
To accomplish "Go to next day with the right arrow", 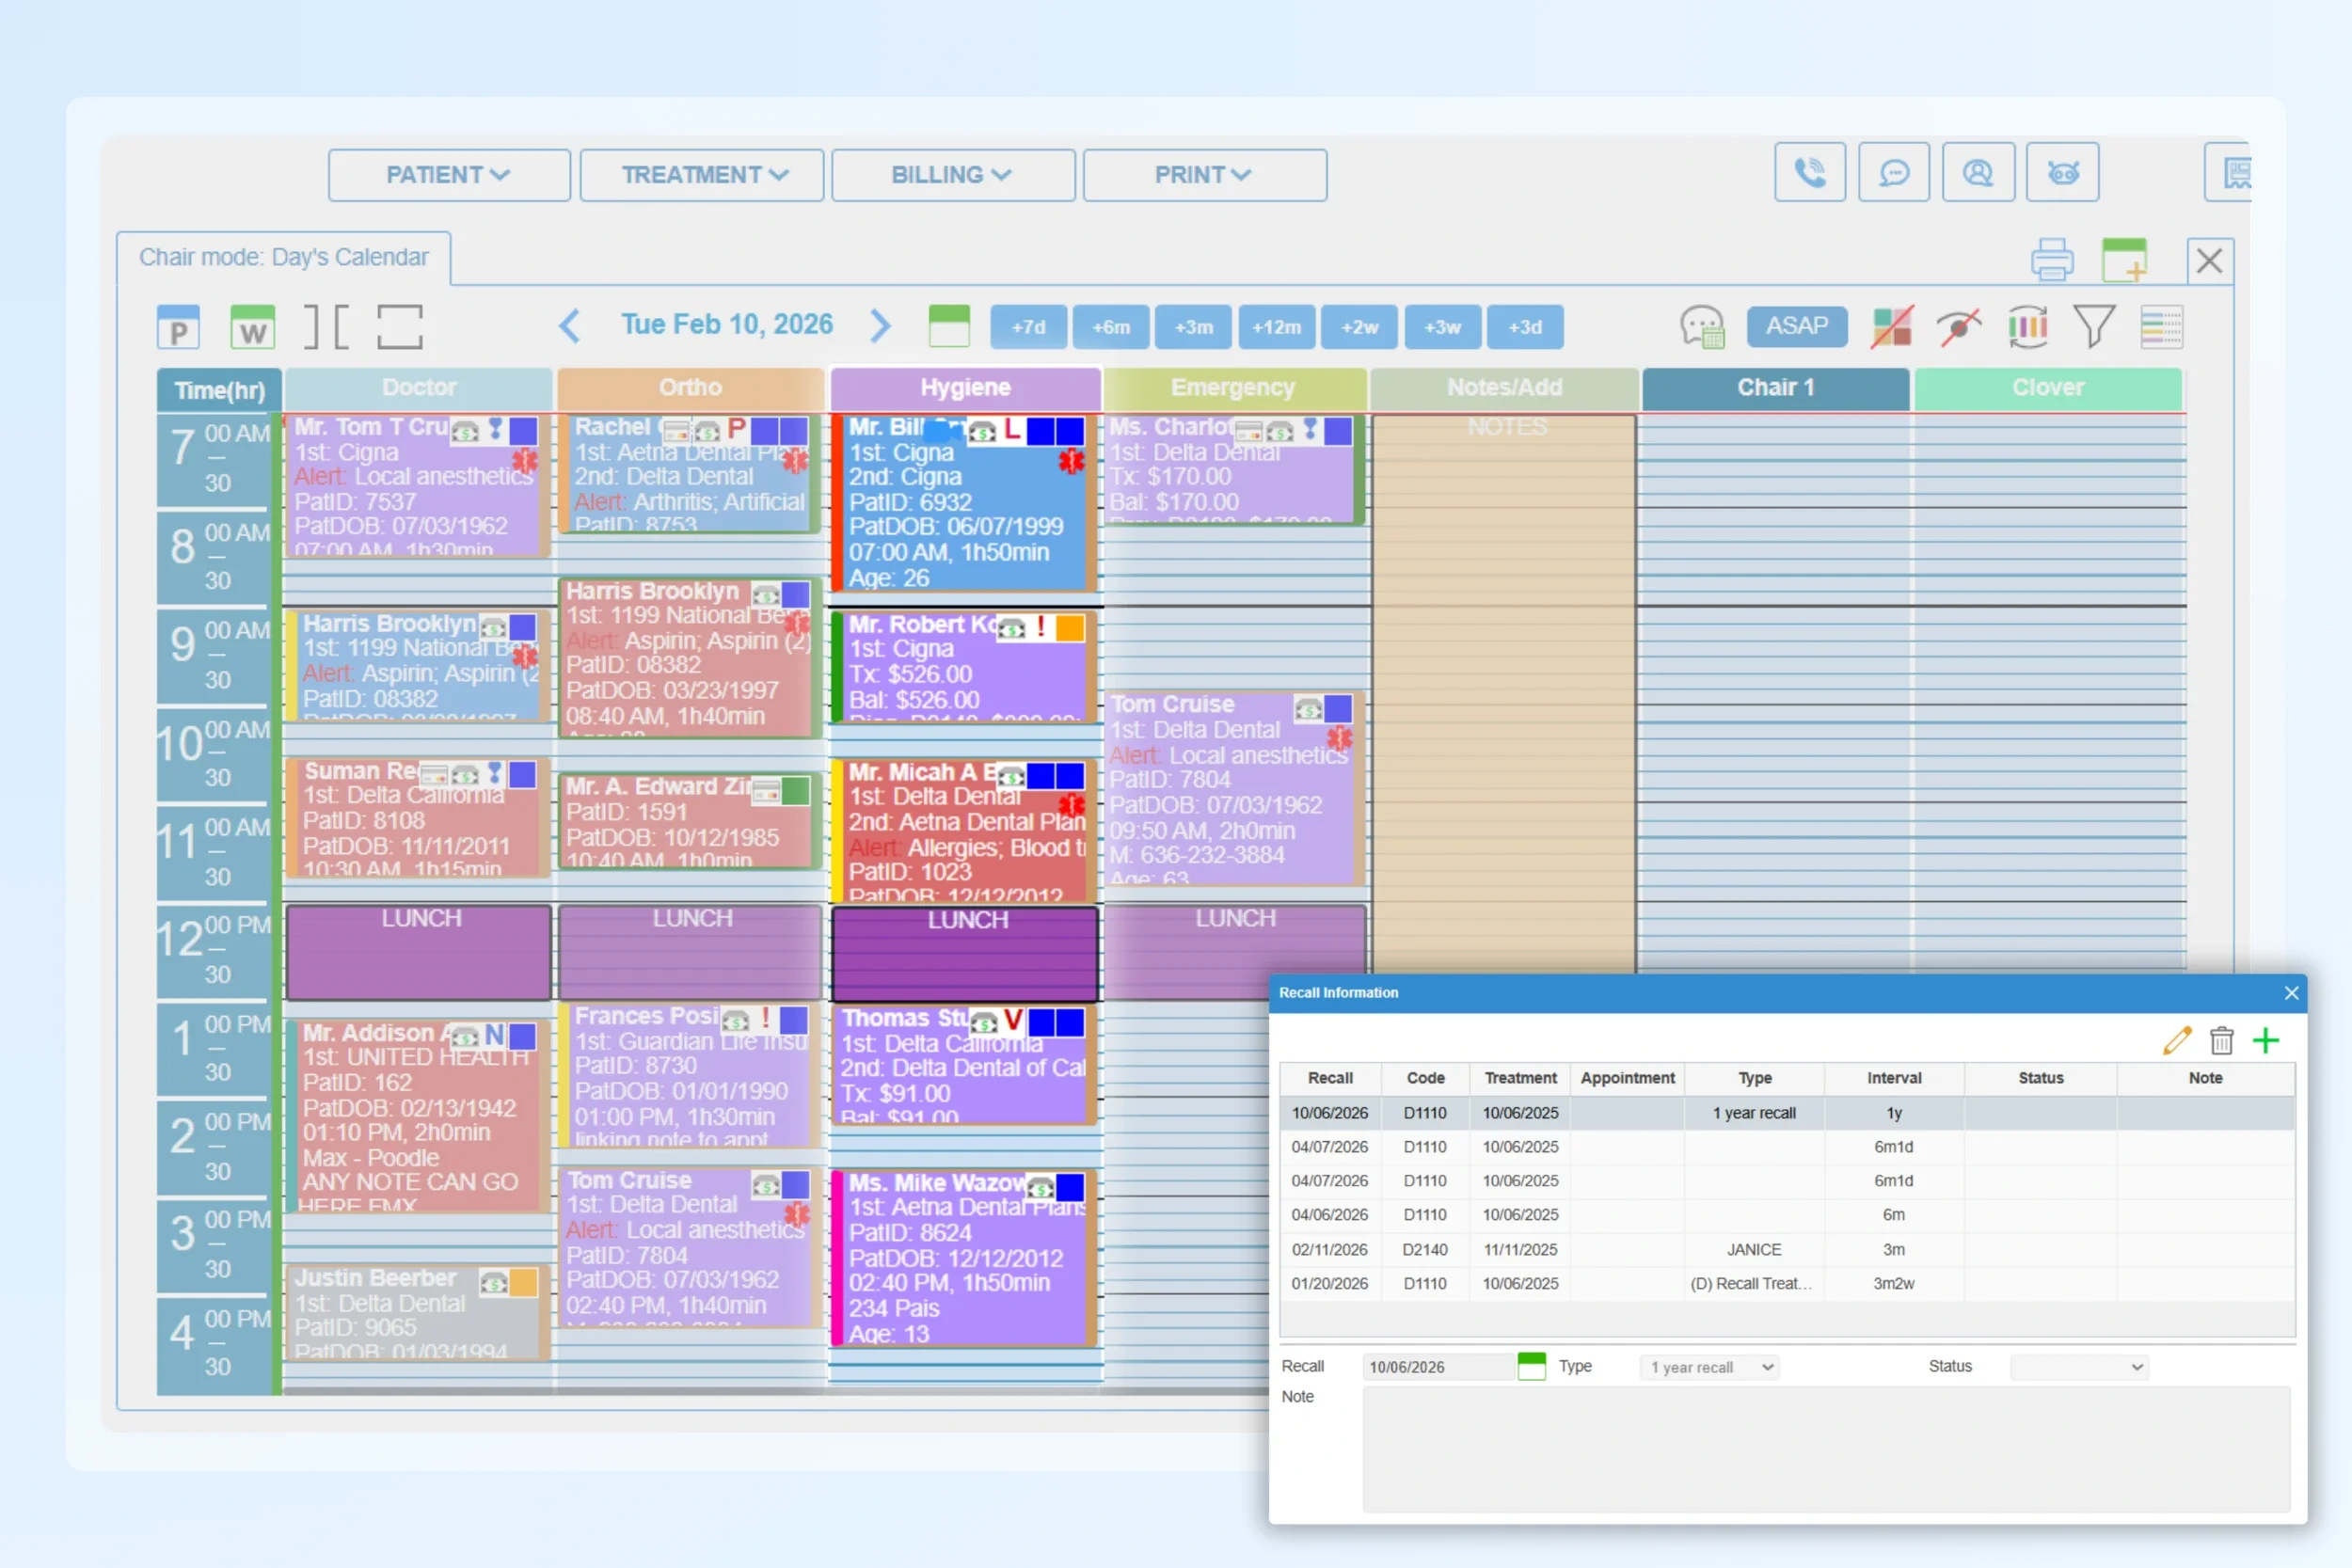I will coord(880,325).
